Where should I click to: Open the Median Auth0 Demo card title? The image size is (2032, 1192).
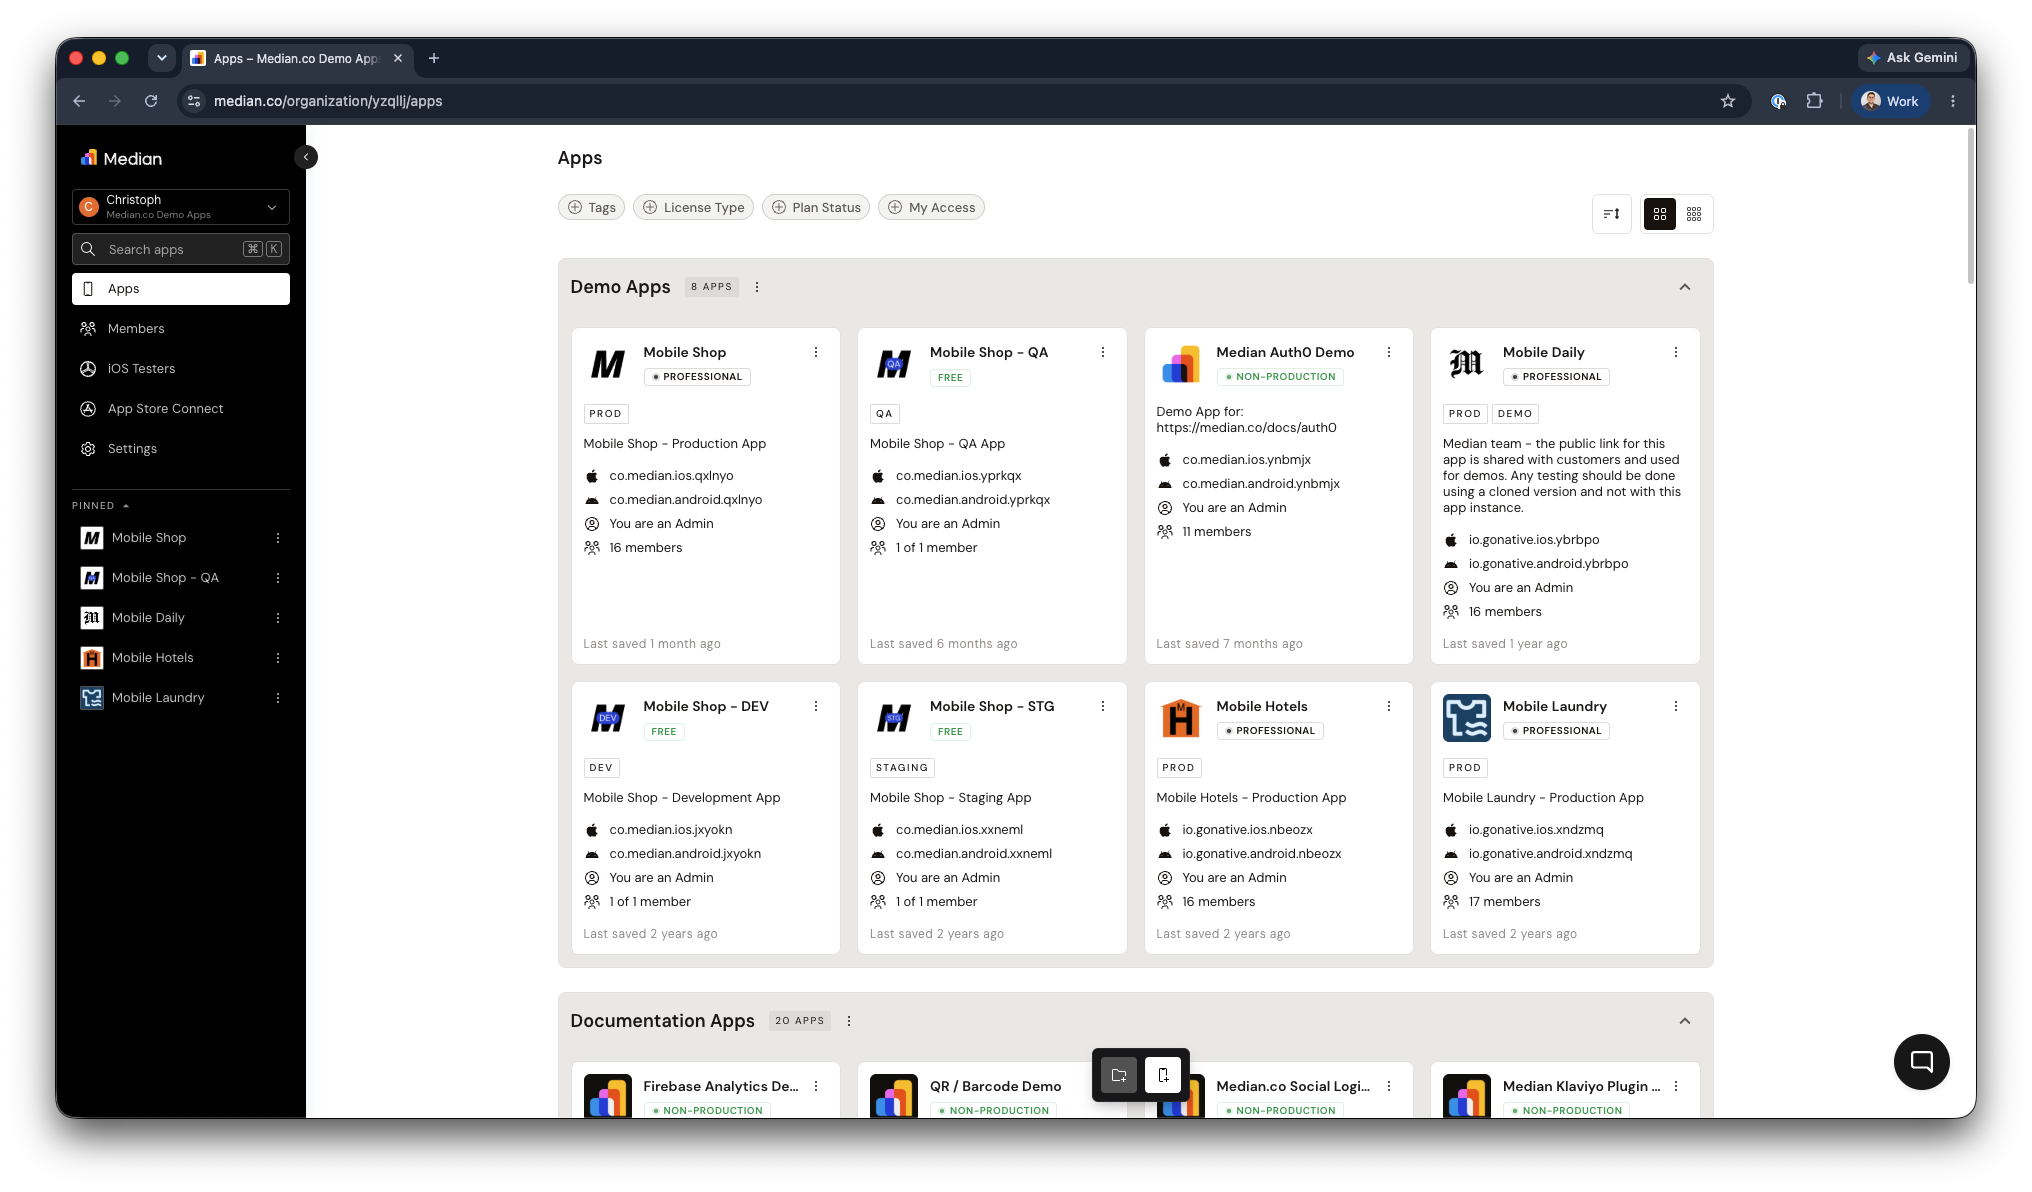[1285, 352]
